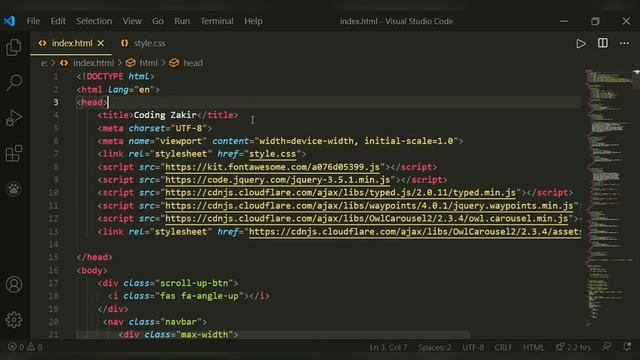The width and height of the screenshot is (640, 360).
Task: Change indentation via Spaces: 2
Action: [x=435, y=347]
